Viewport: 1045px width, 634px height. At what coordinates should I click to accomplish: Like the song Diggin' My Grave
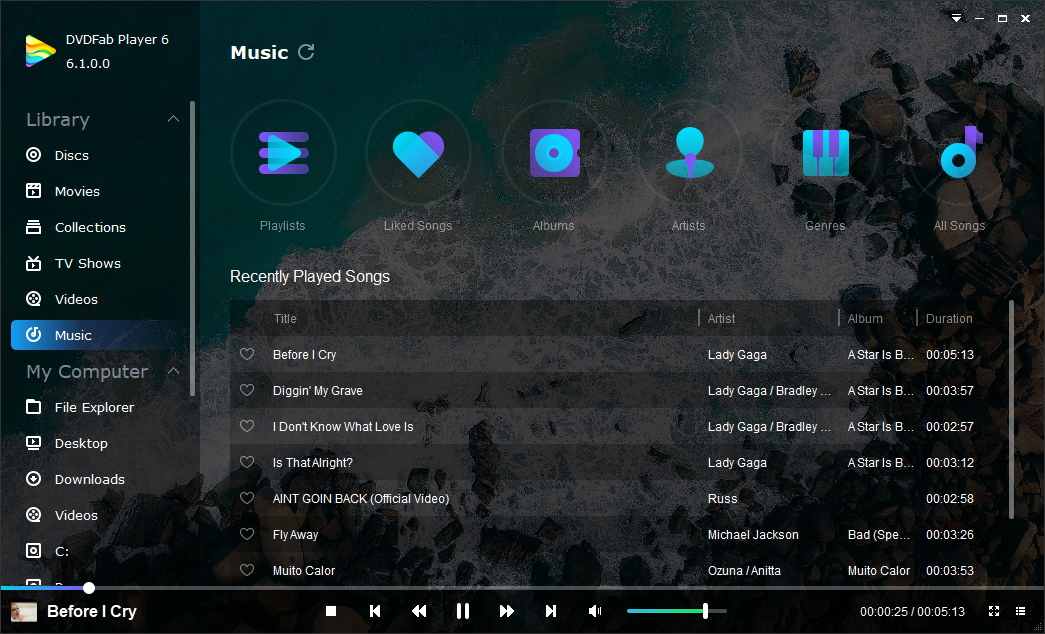click(247, 390)
